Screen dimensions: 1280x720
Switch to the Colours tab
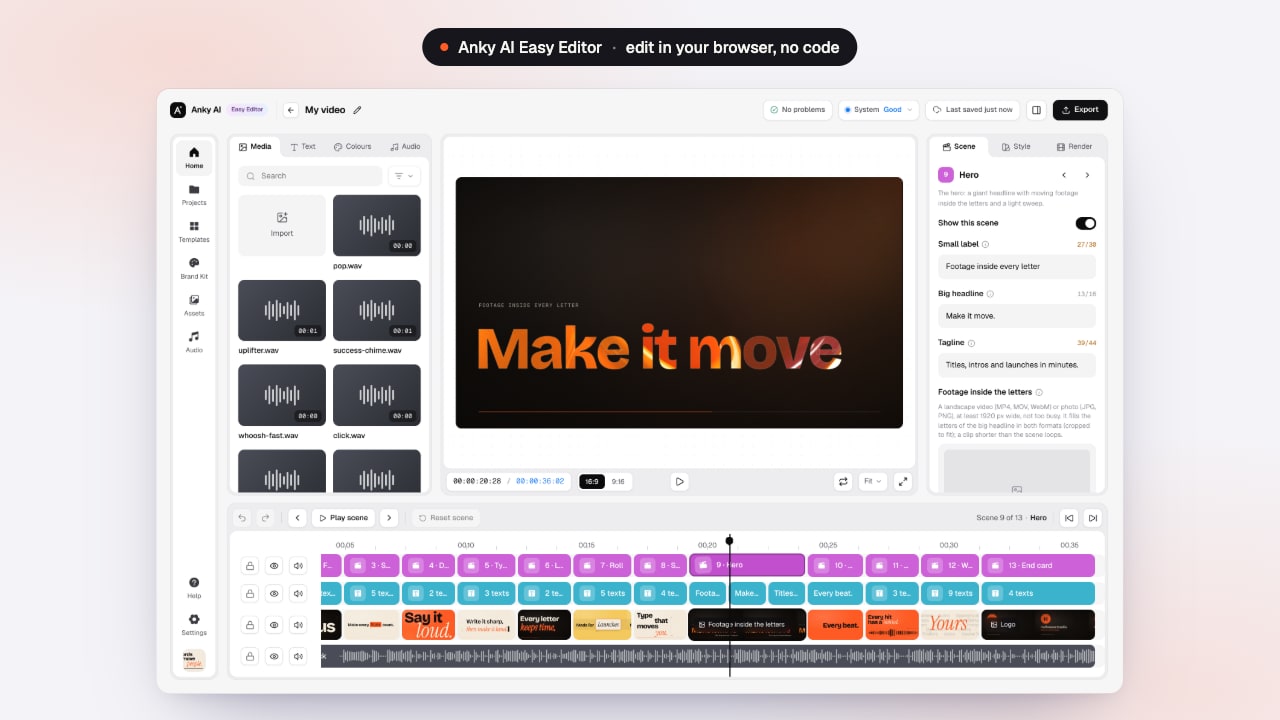point(352,147)
